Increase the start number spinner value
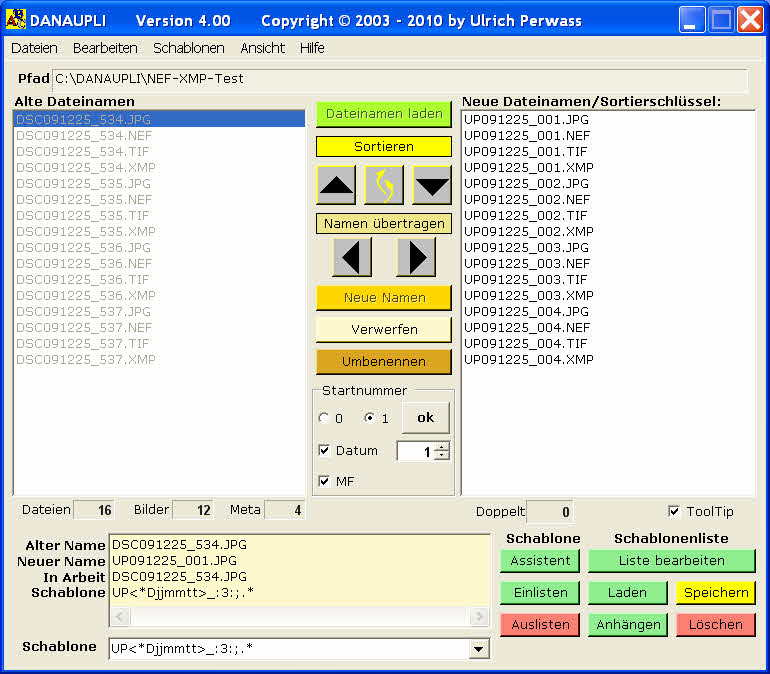 tap(442, 446)
